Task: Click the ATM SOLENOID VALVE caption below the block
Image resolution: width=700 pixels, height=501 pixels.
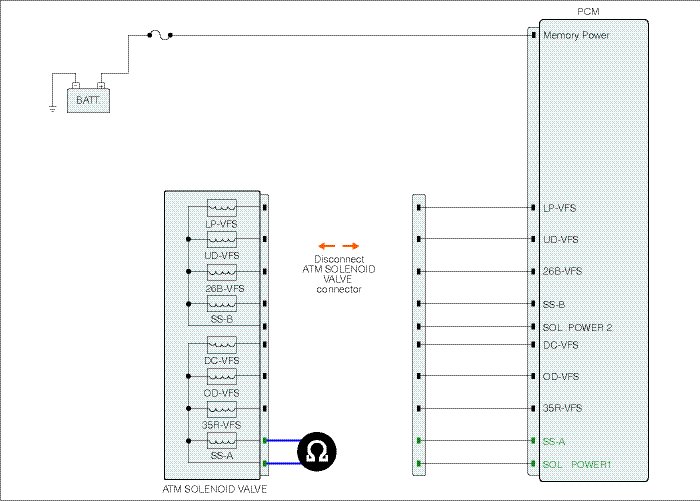Action: (x=215, y=489)
